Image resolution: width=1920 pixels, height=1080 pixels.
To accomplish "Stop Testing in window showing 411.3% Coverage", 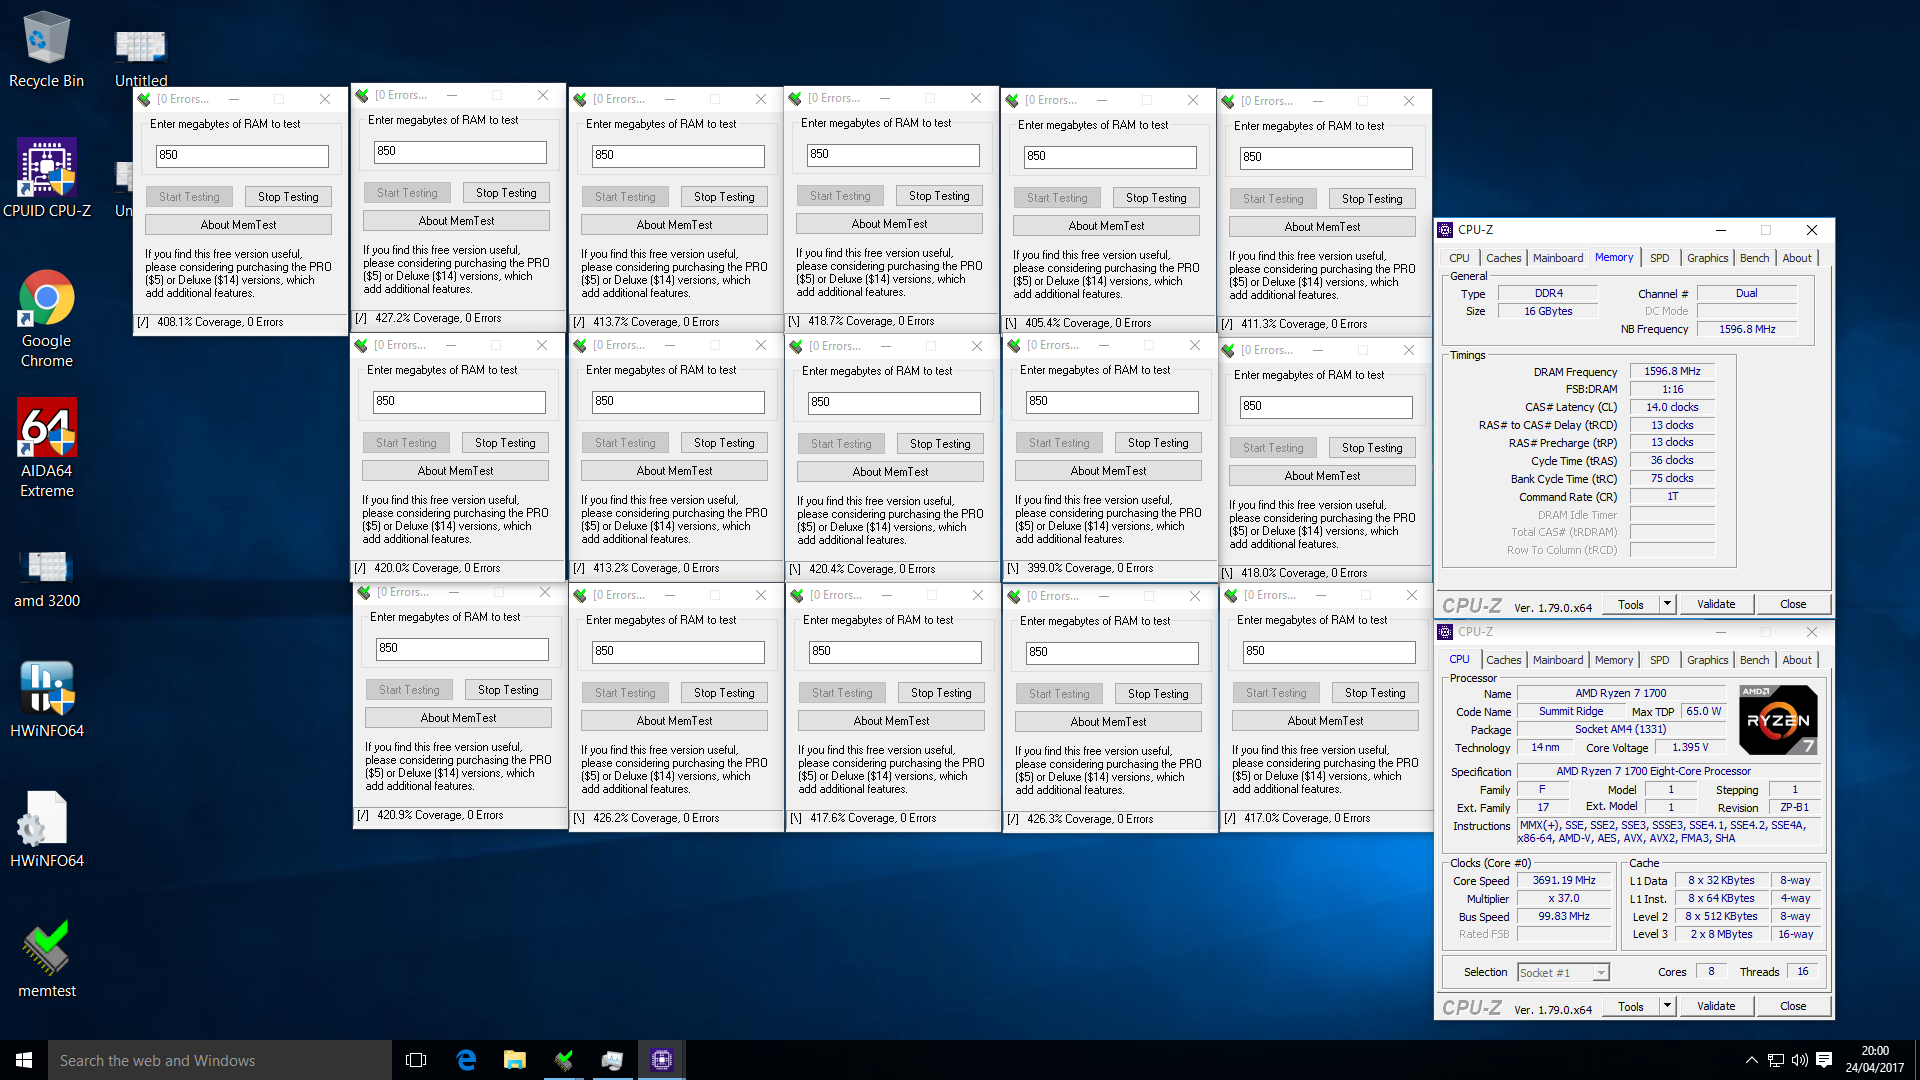I will coord(1372,199).
